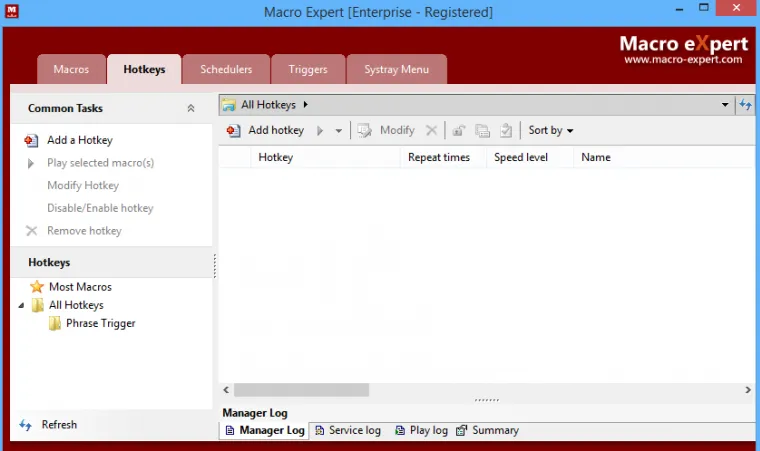Click the star icon for Most Macros
The width and height of the screenshot is (760, 451).
click(x=37, y=287)
